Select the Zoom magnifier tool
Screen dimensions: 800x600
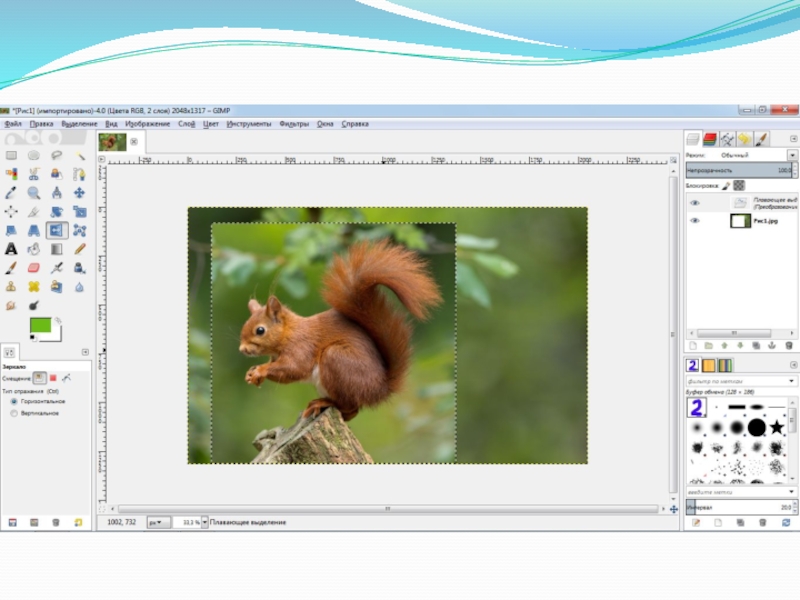pyautogui.click(x=34, y=193)
